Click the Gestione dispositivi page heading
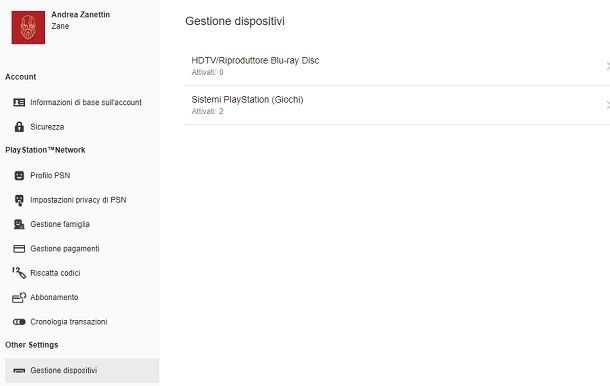 (235, 21)
